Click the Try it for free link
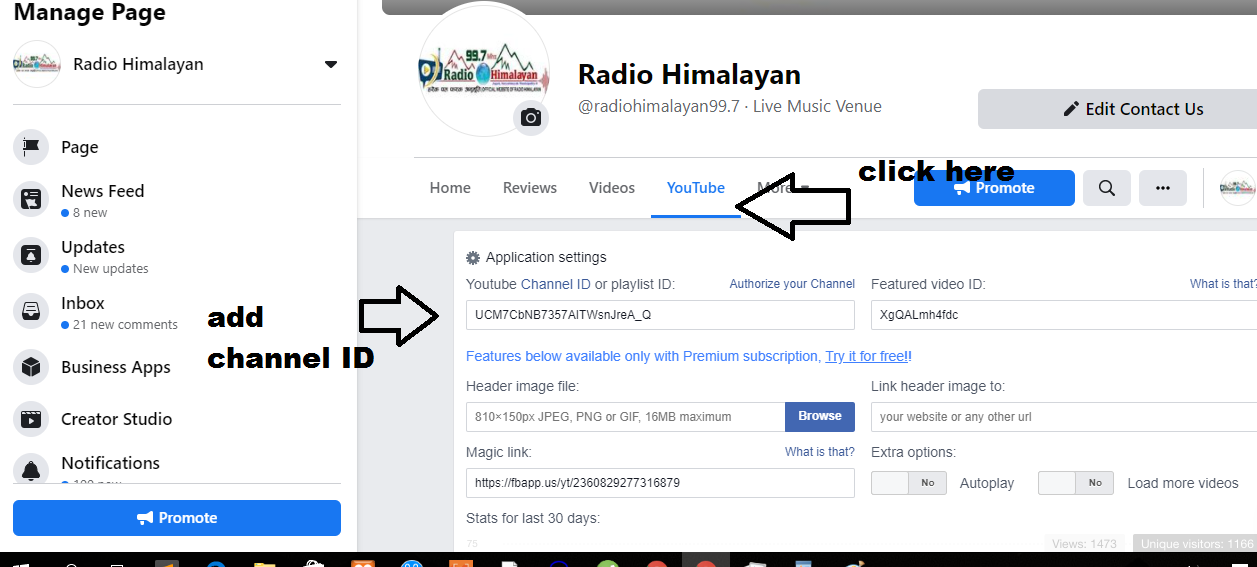This screenshot has height=567, width=1257. [x=866, y=356]
